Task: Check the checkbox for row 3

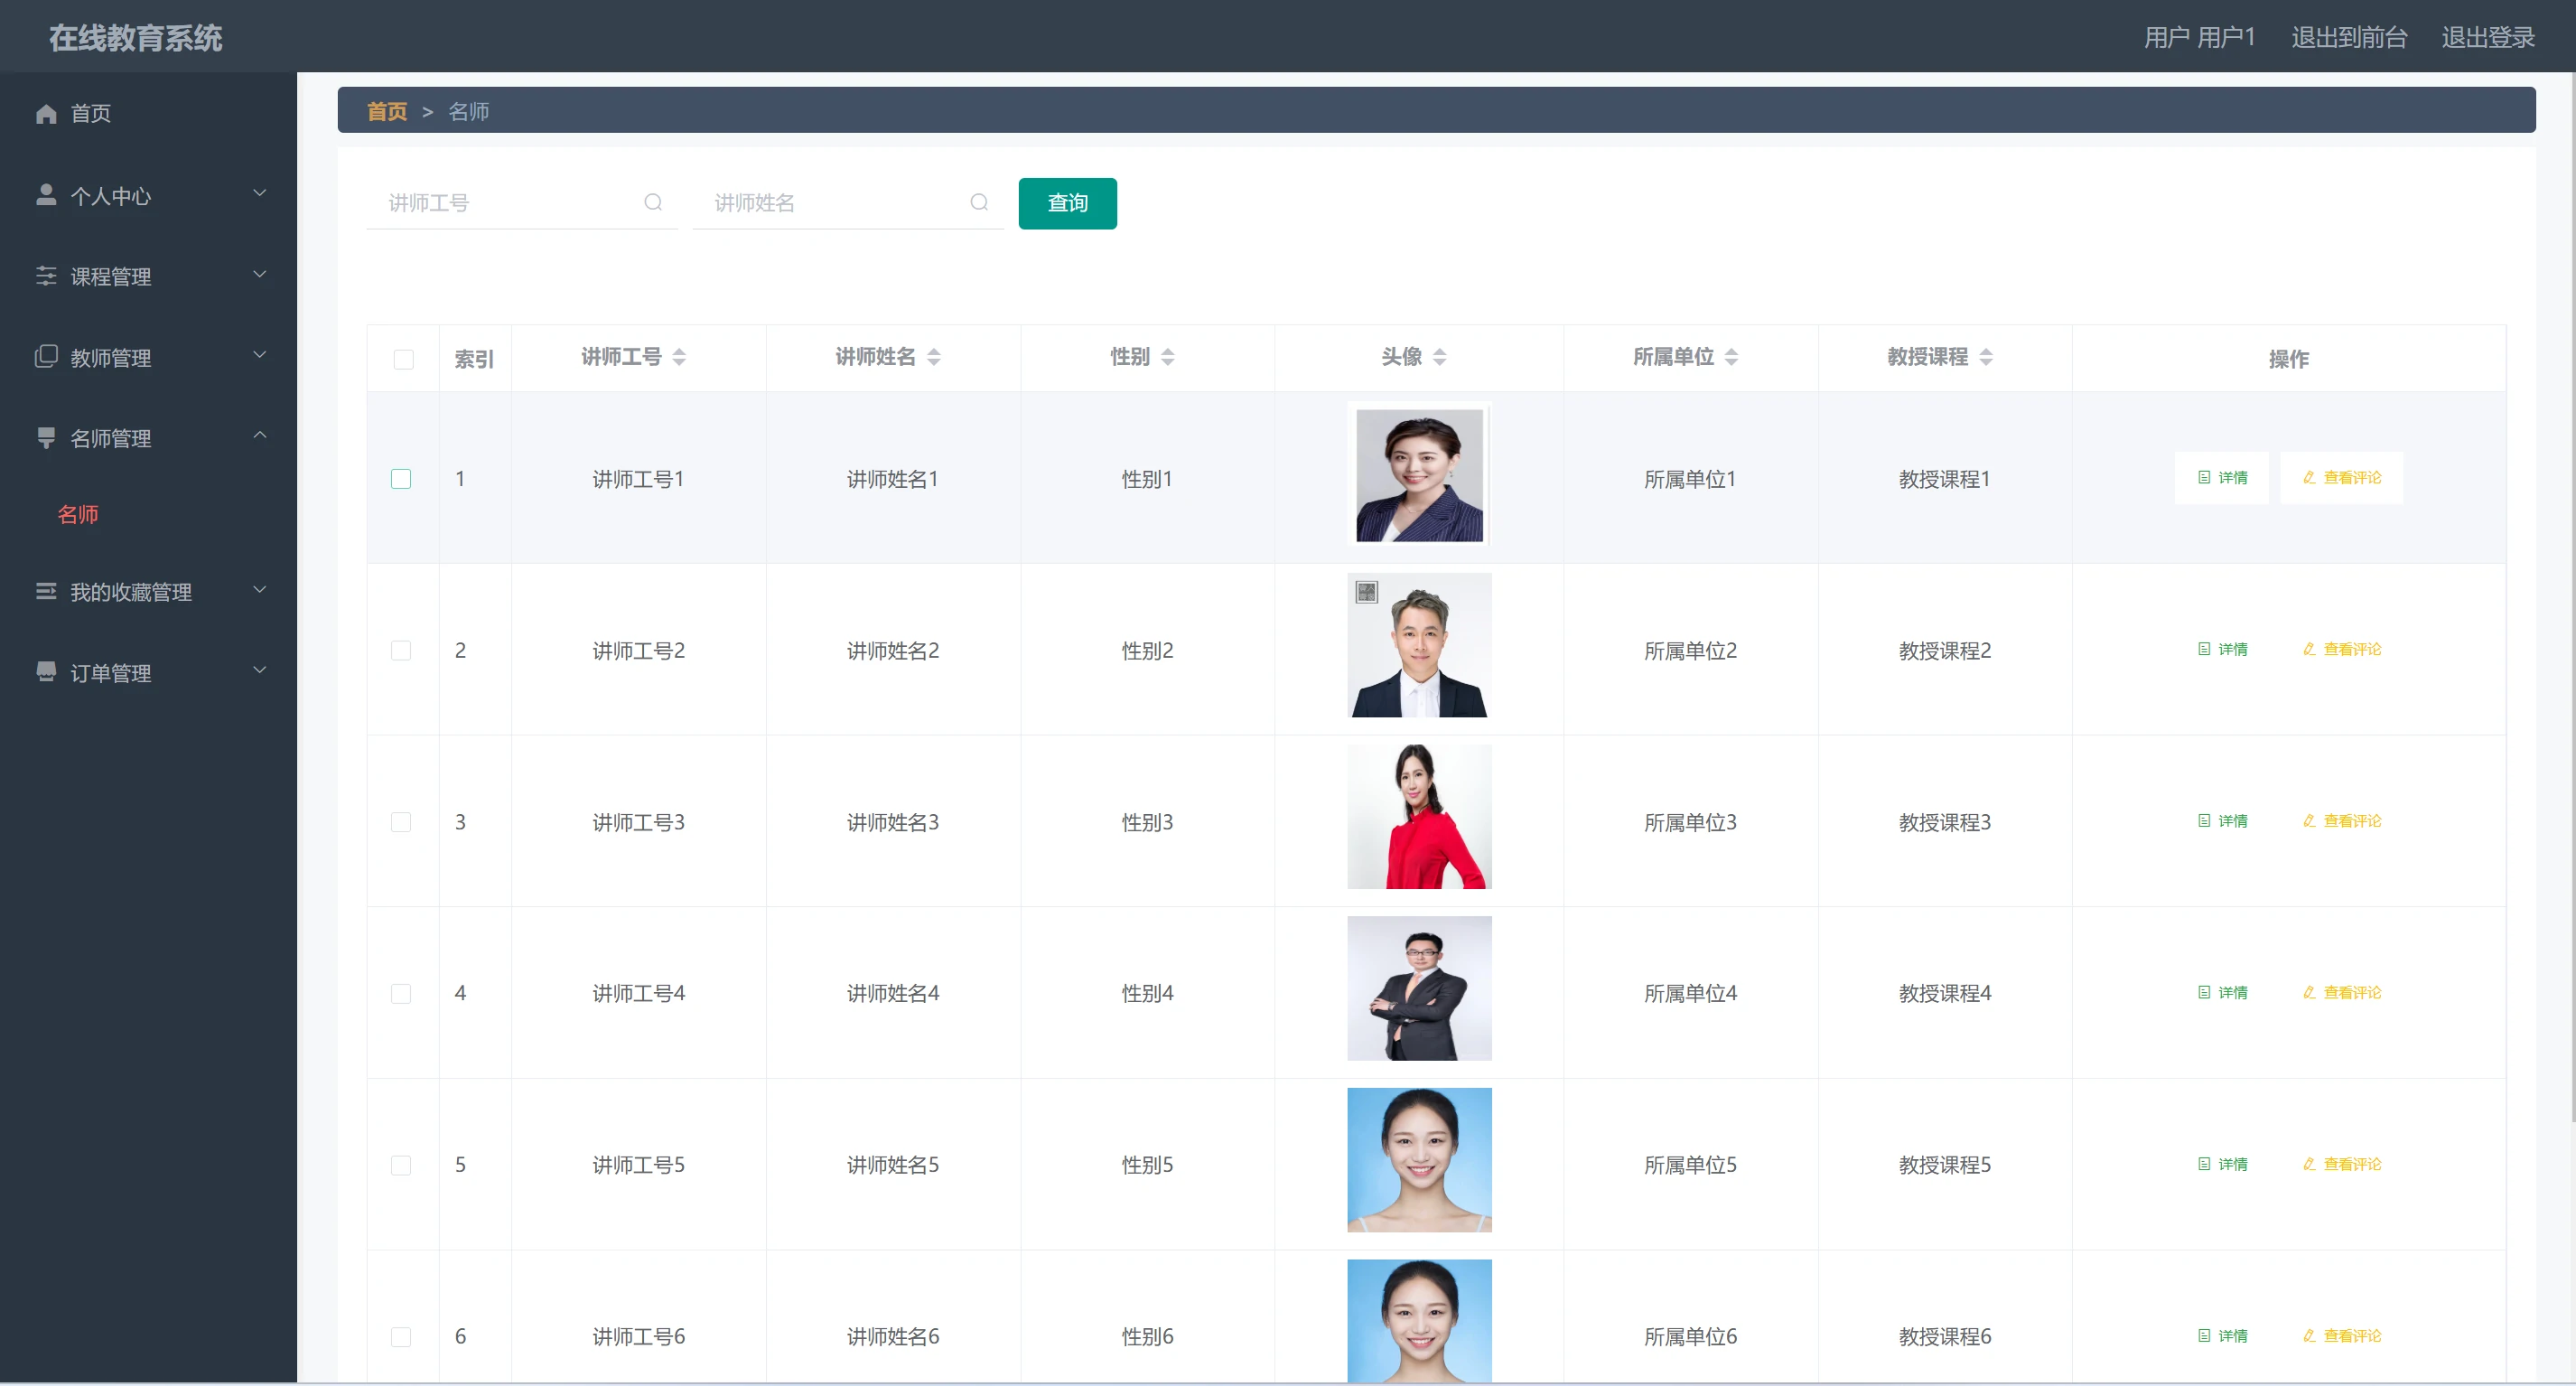Action: coord(401,822)
